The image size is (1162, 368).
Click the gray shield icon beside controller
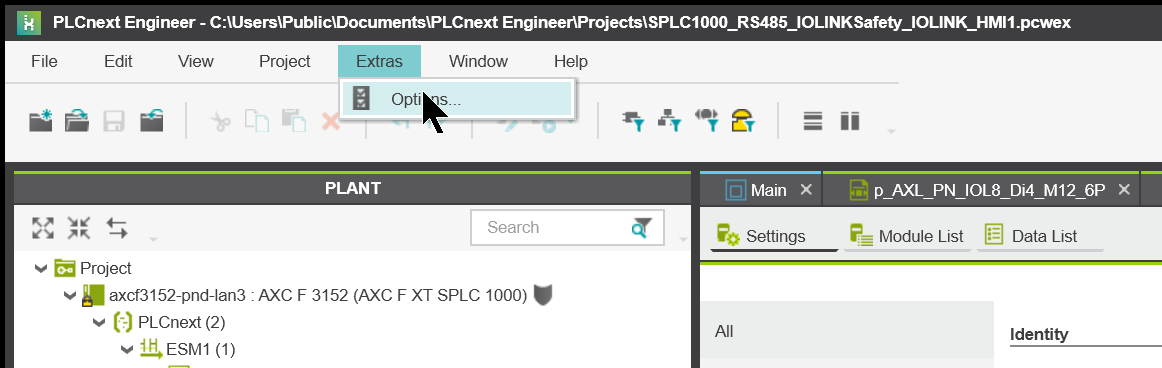[543, 295]
